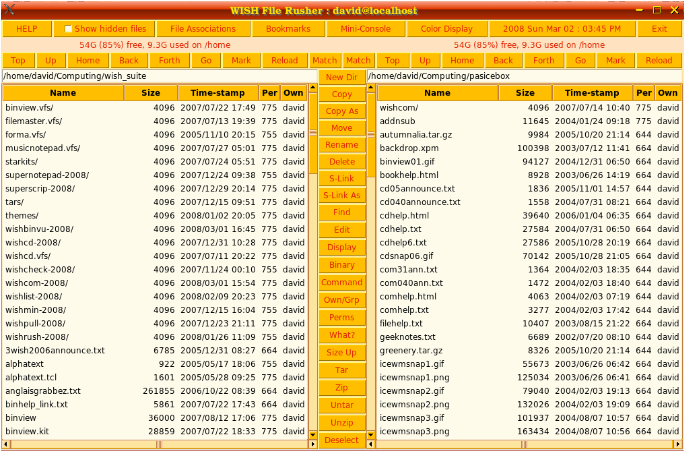Click Up in the right panel navigation
The image size is (684, 451).
click(425, 60)
